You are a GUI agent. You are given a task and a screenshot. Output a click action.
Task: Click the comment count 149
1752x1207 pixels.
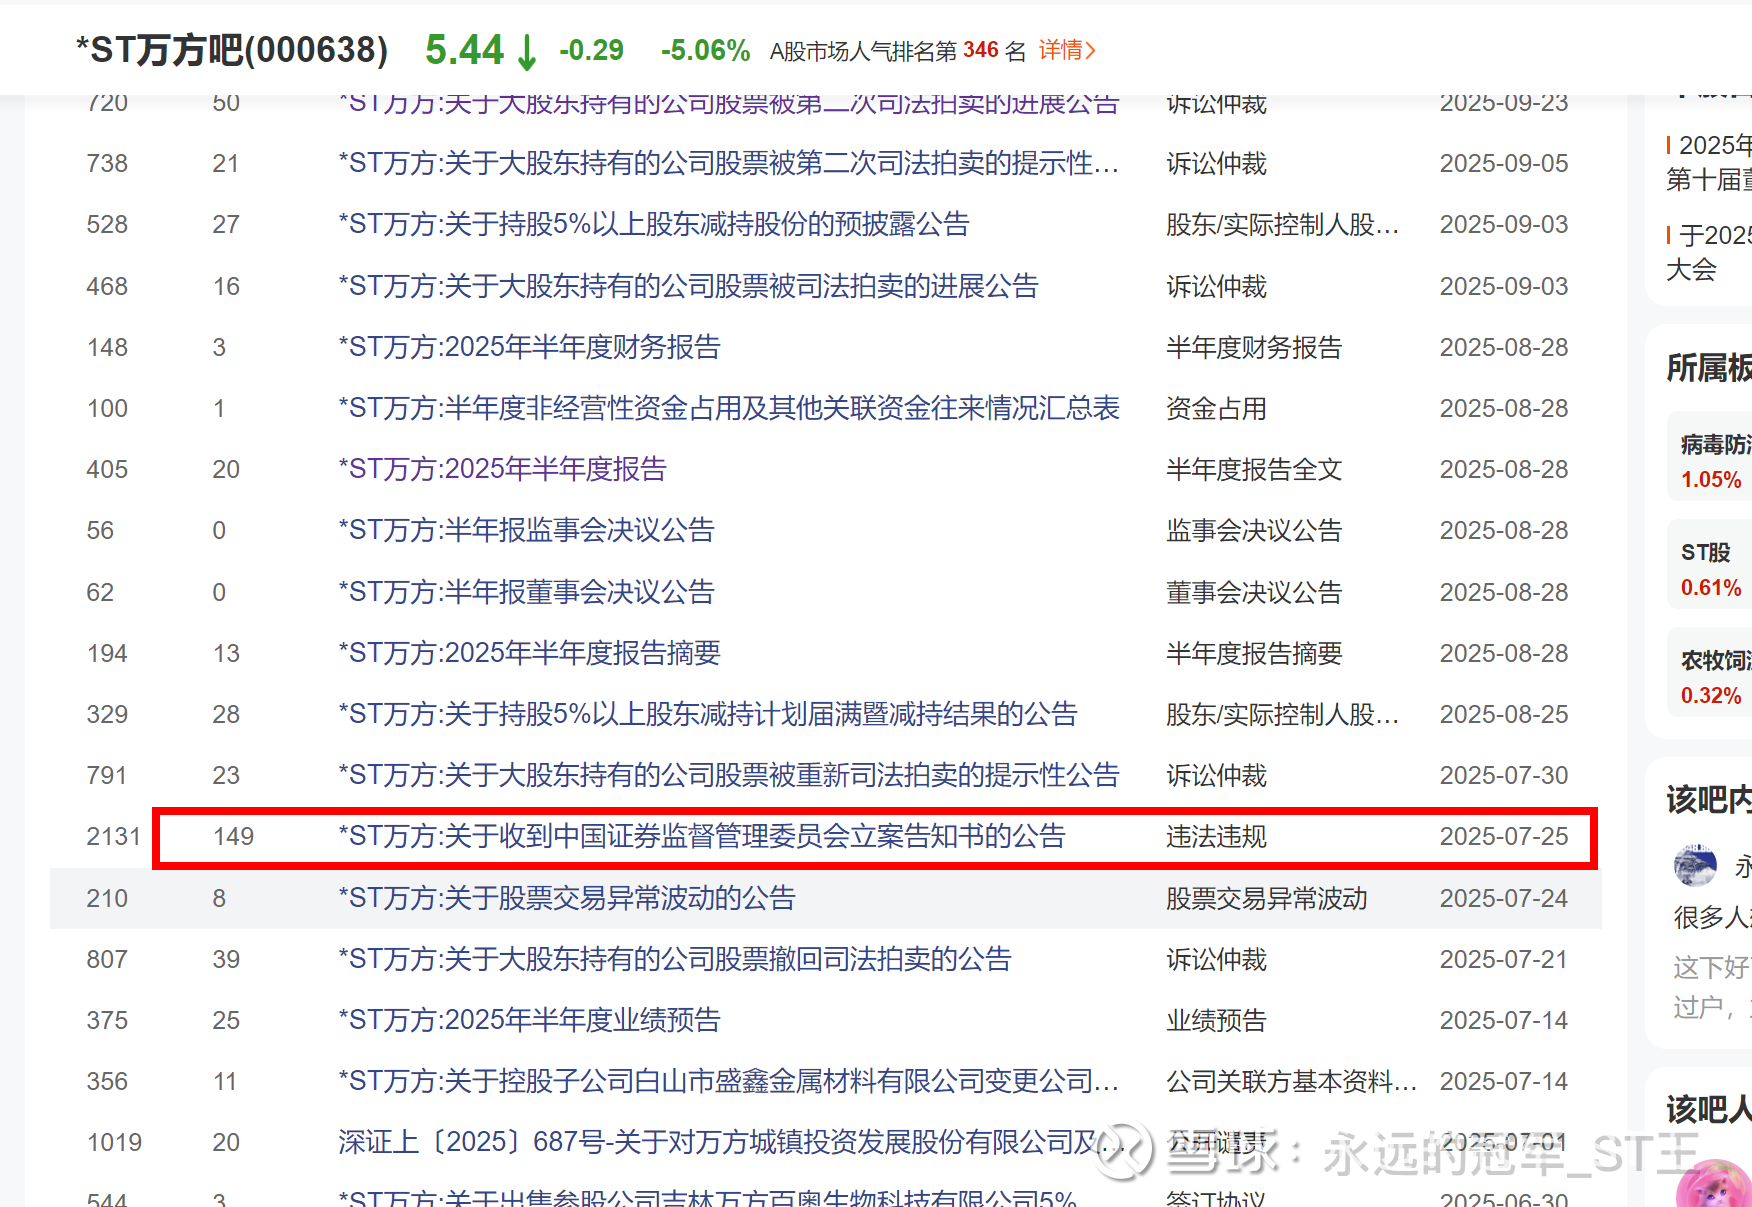[233, 836]
